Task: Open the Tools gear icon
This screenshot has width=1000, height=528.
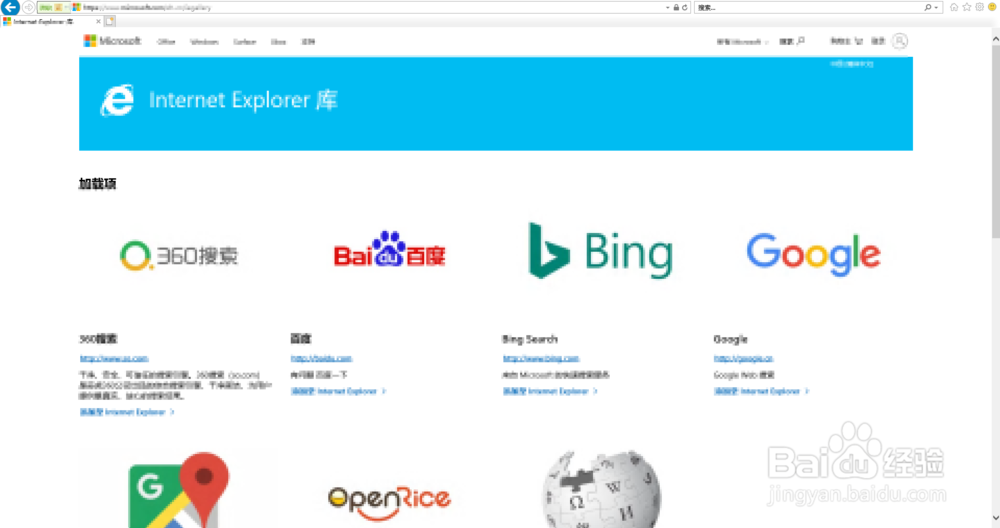Action: pos(980,7)
